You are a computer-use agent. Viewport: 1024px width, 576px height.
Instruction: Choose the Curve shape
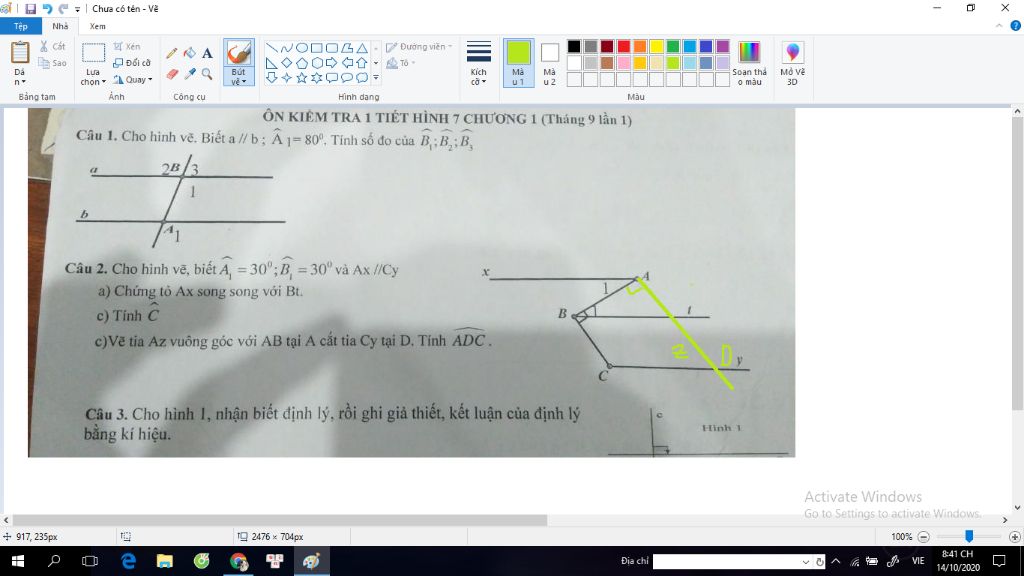click(287, 48)
